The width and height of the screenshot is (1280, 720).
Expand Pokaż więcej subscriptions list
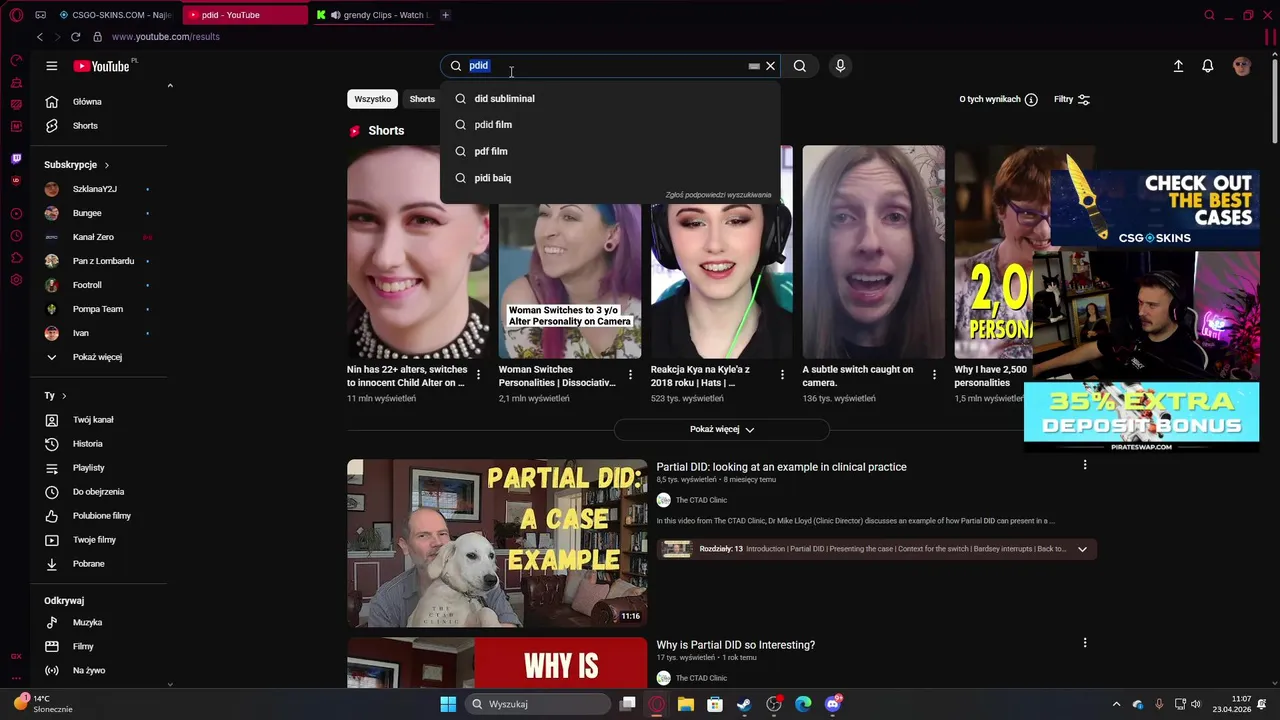click(100, 357)
